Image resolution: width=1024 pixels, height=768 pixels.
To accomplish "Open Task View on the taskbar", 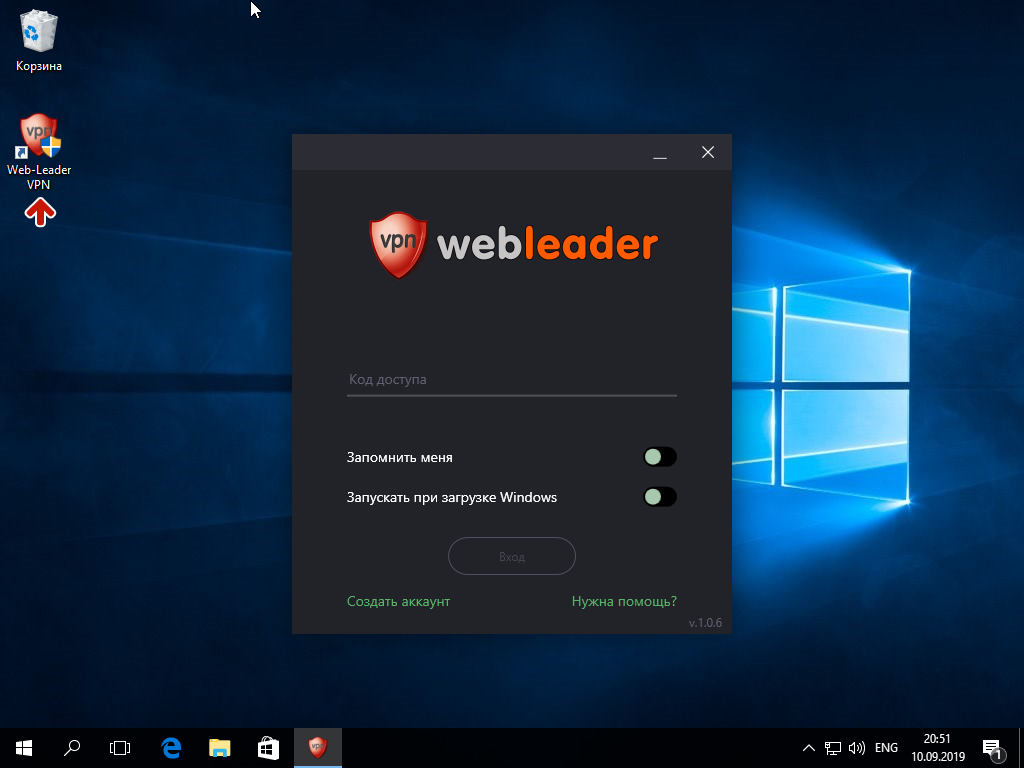I will click(120, 748).
